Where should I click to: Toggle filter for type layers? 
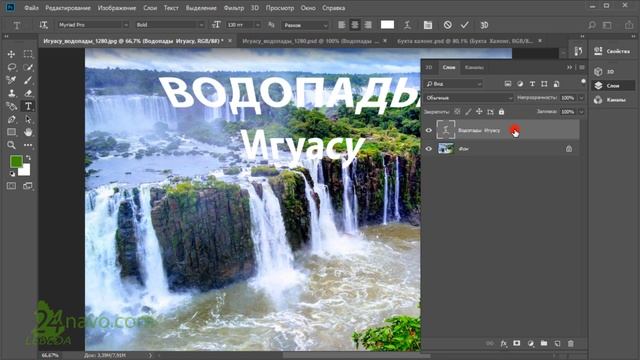coord(532,84)
